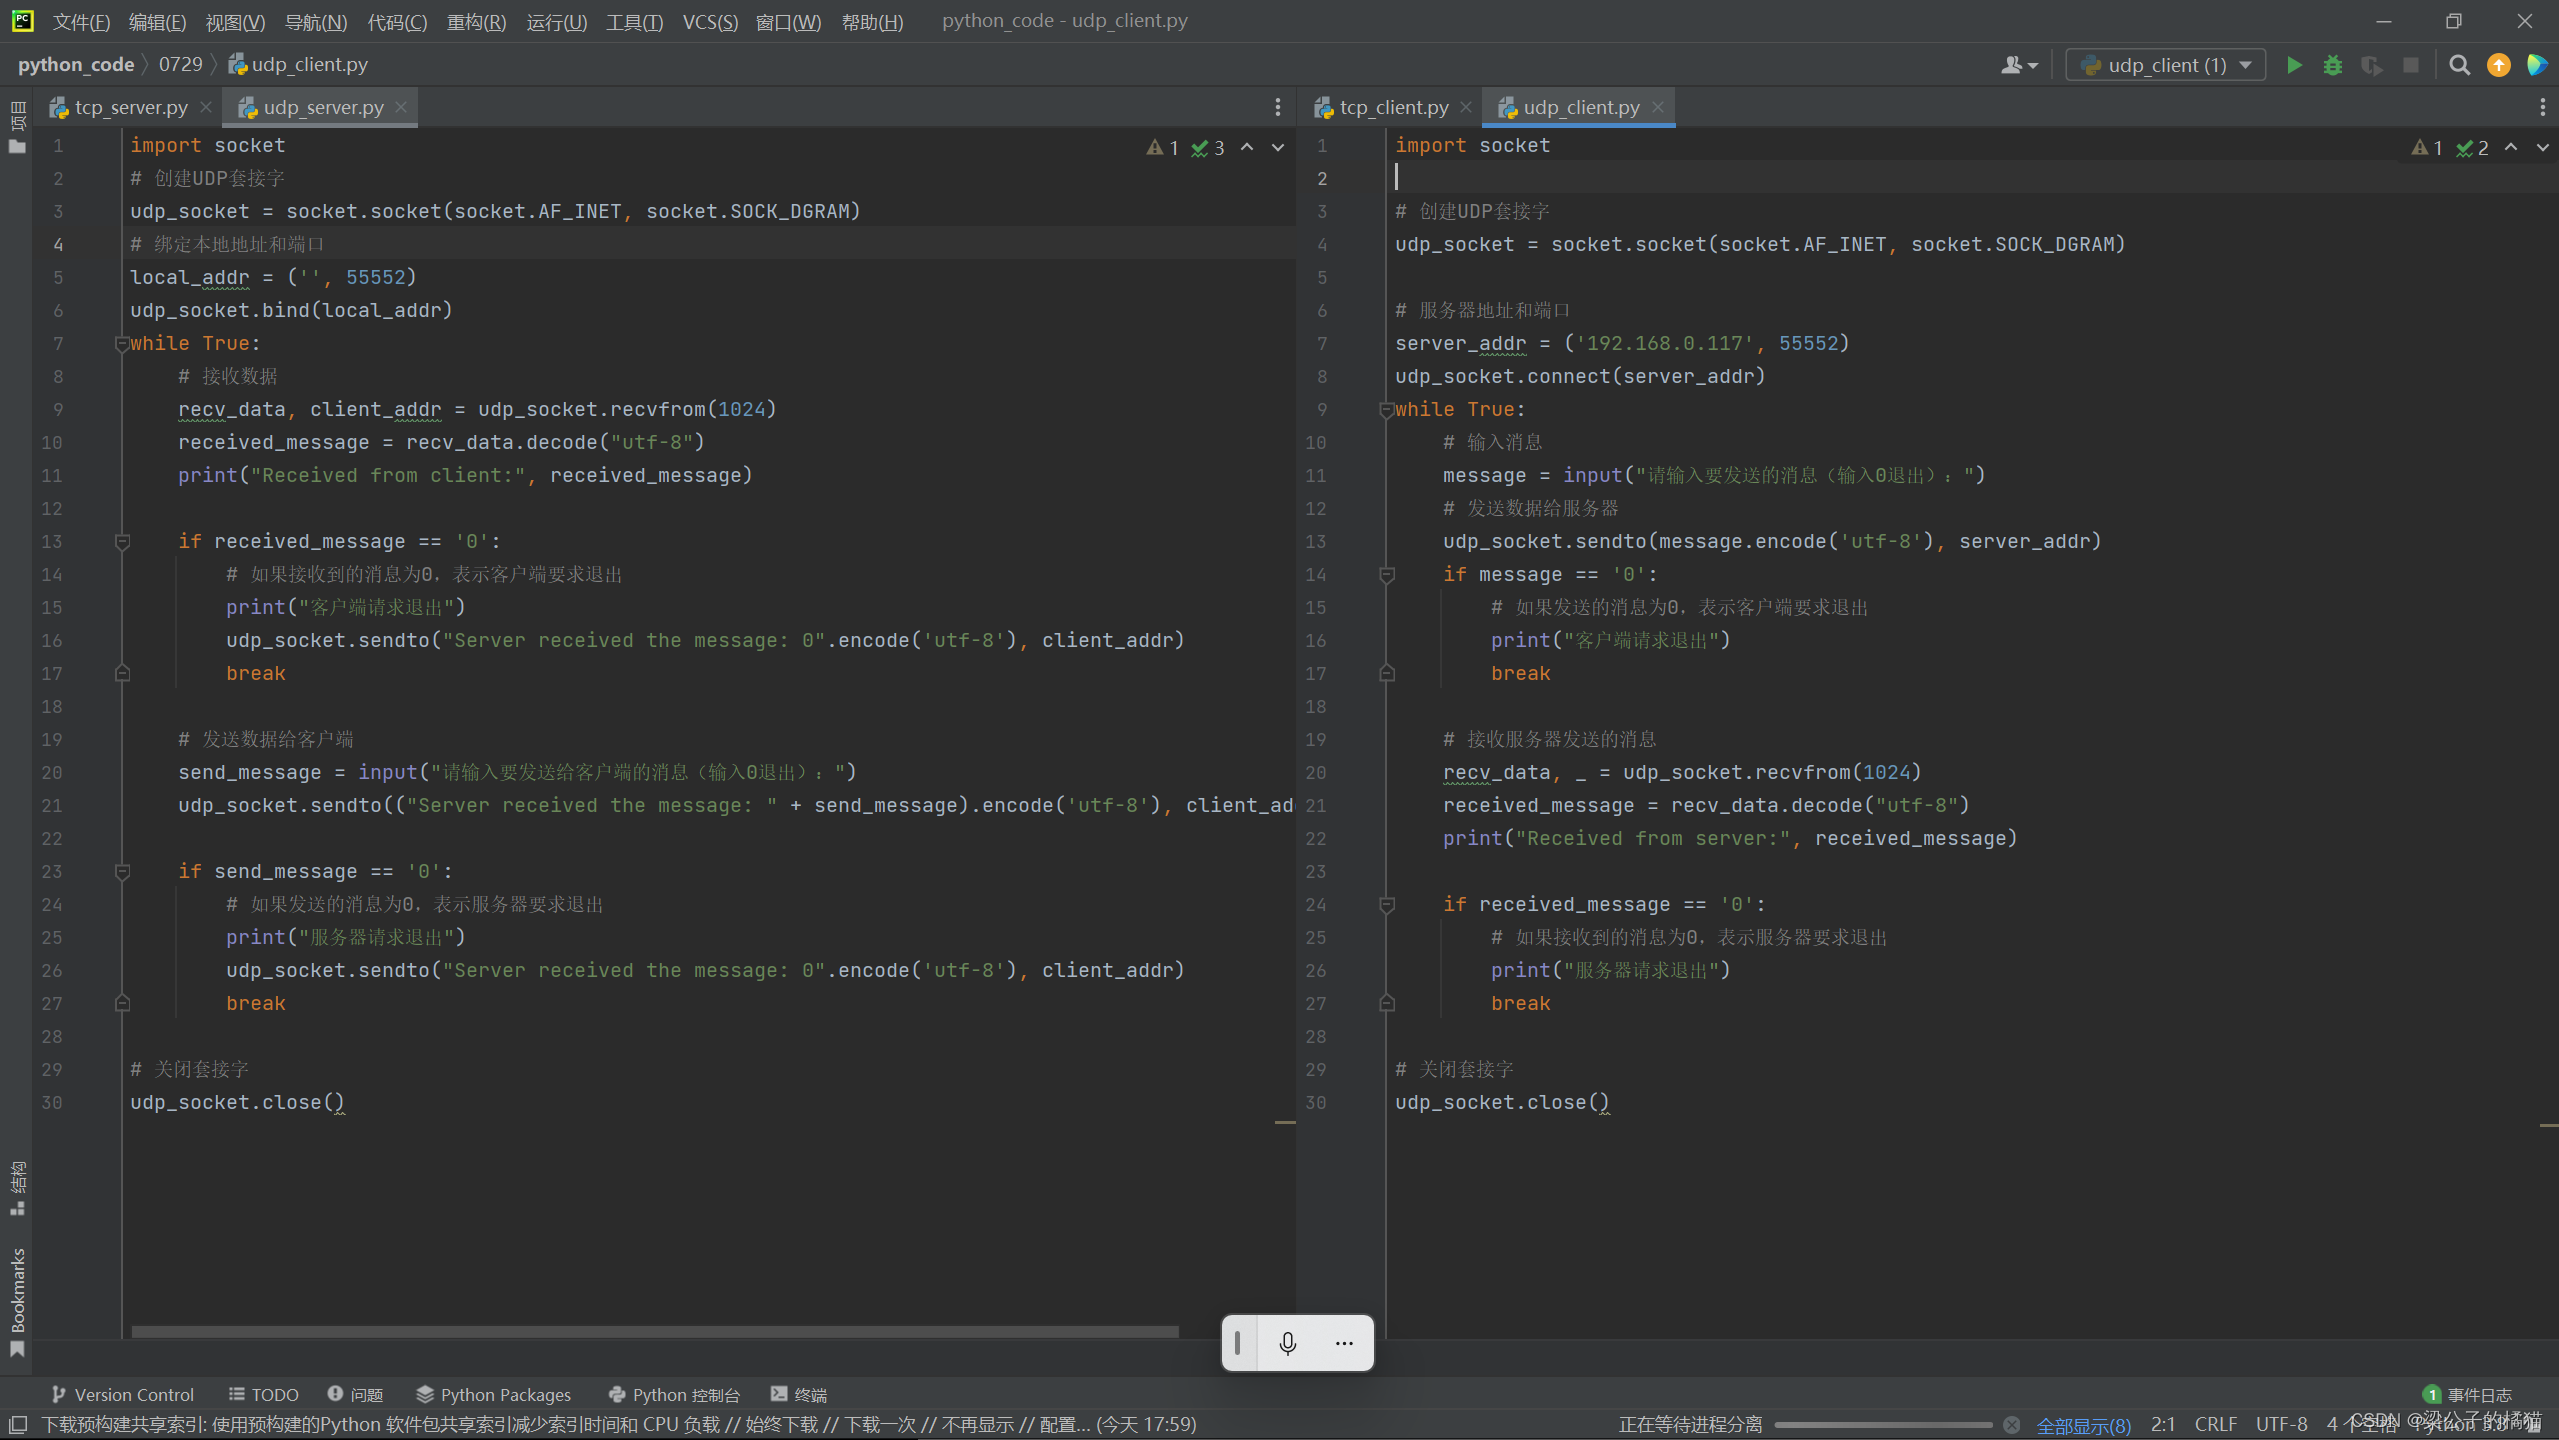The width and height of the screenshot is (2559, 1440).
Task: Close the udp_server.py tab
Action: 401,107
